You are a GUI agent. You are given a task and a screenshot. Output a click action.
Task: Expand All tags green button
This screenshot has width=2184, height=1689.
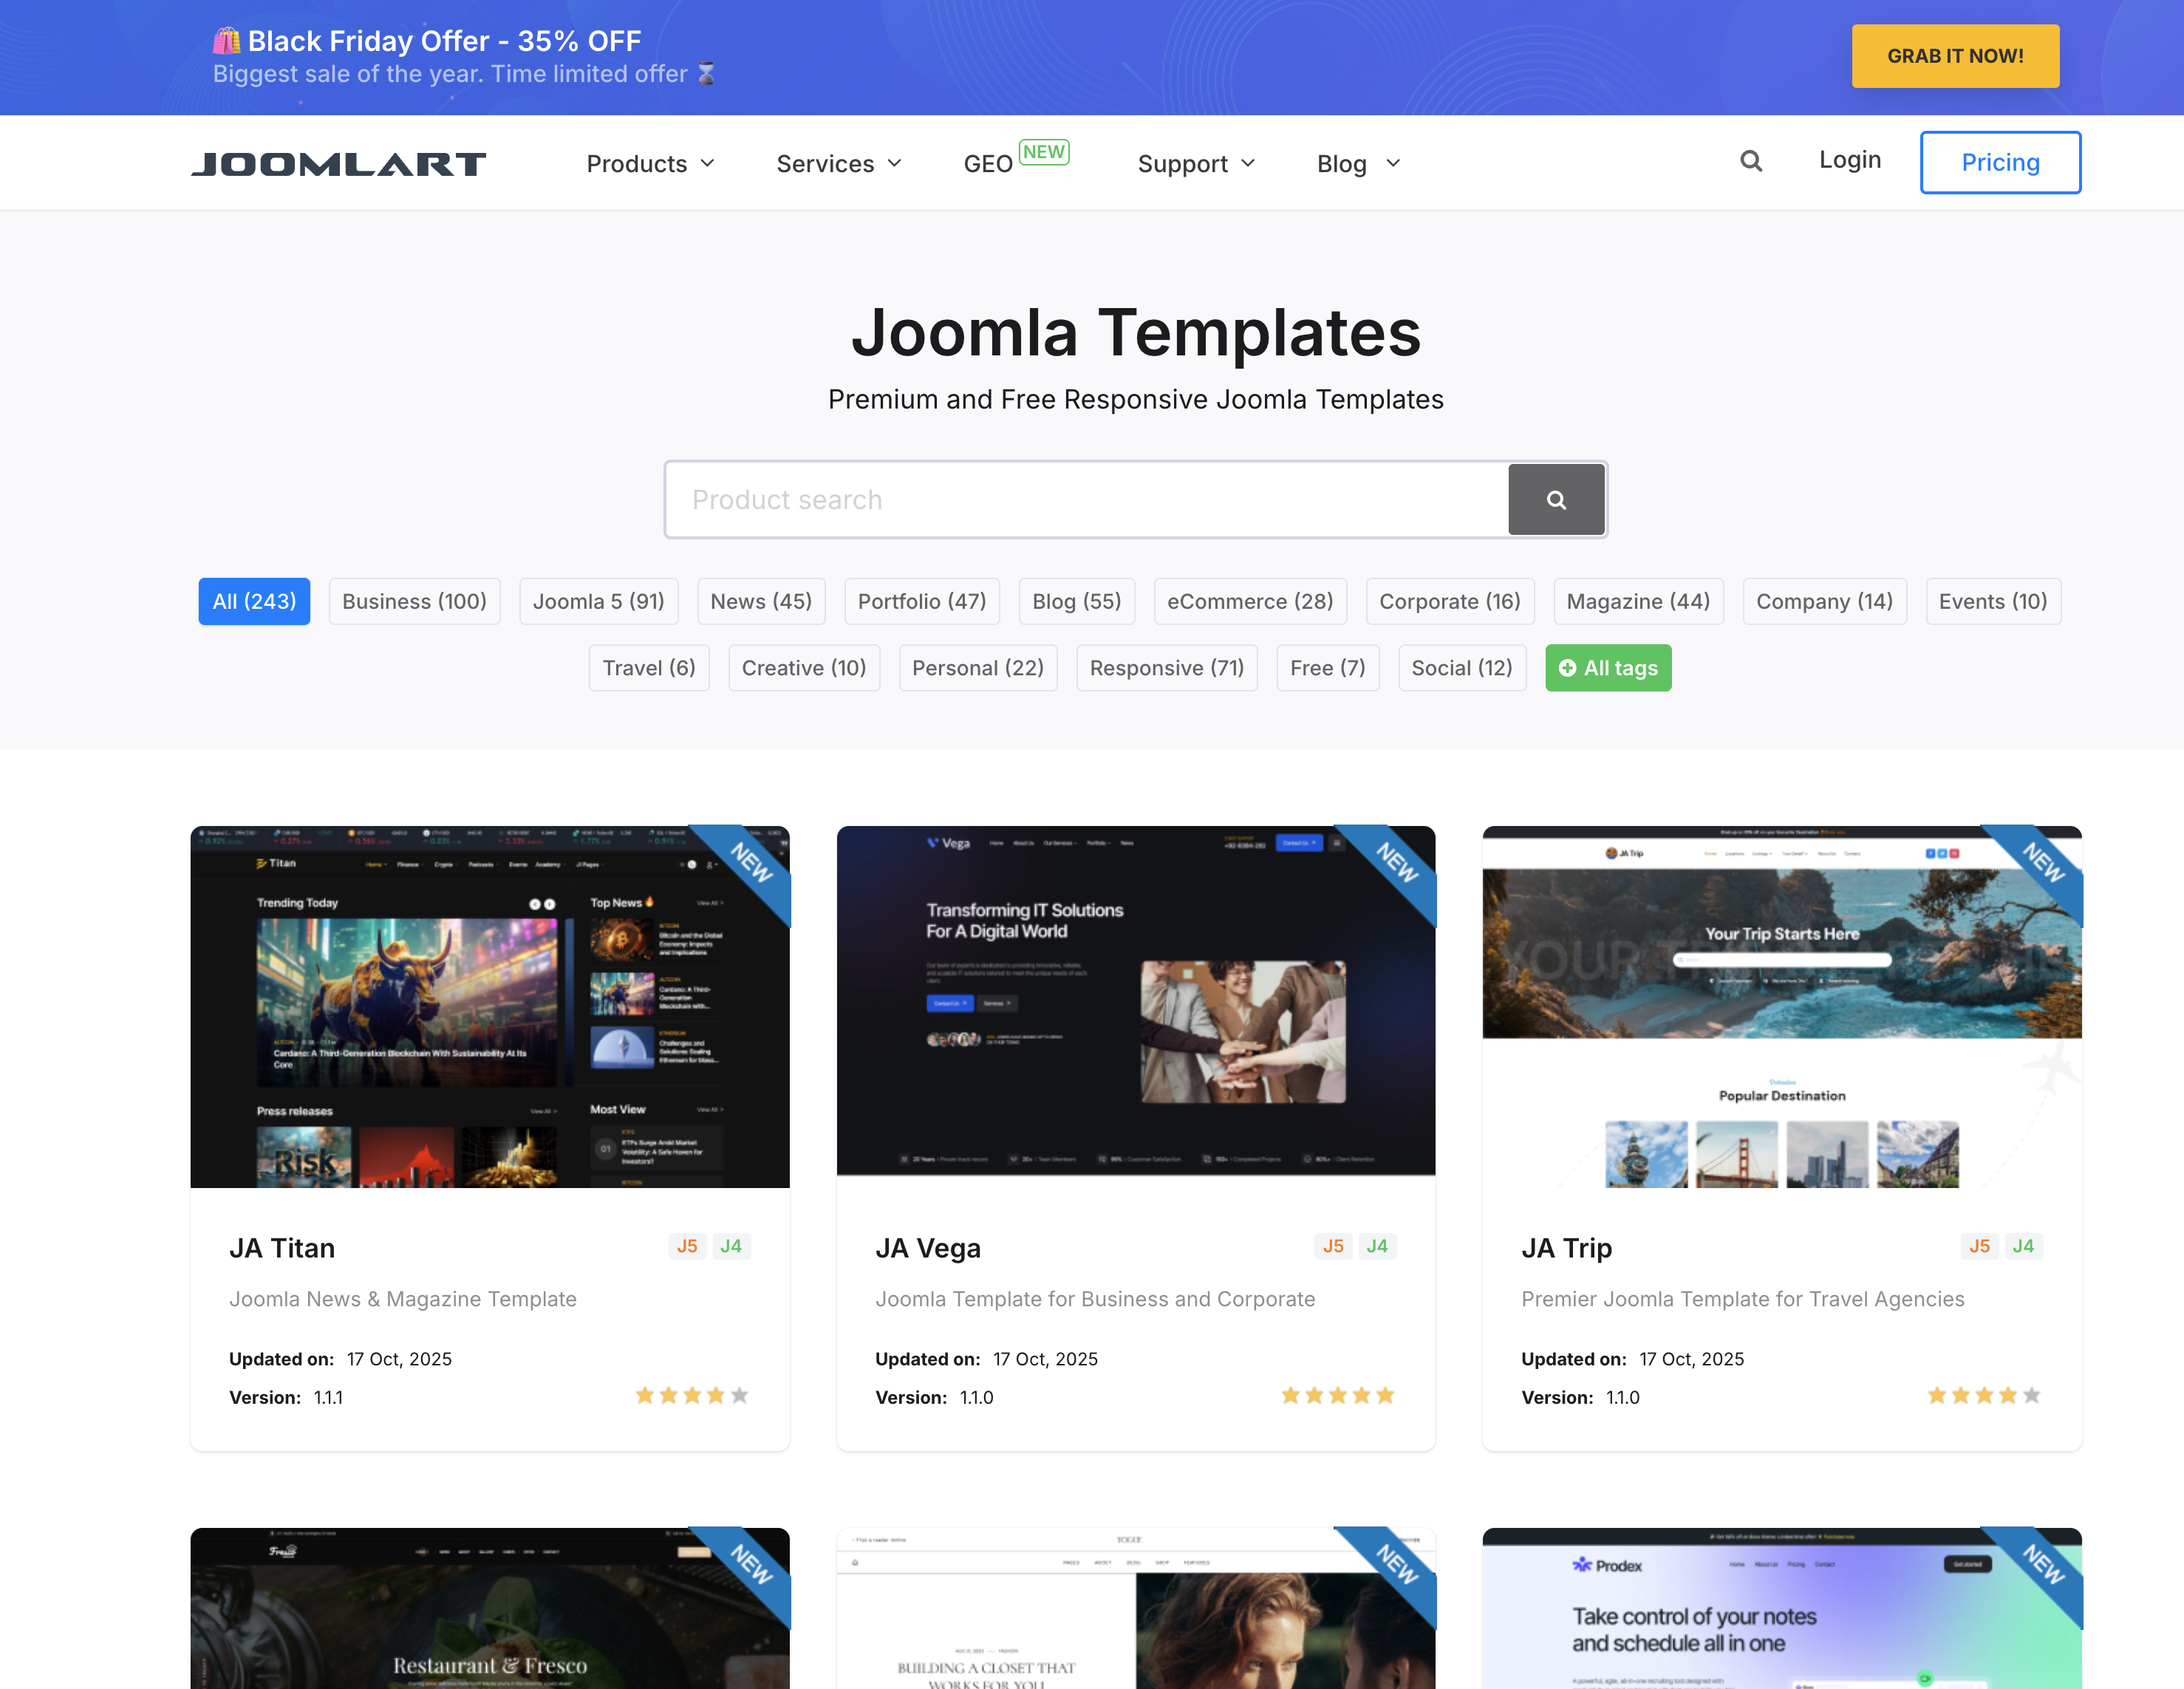[x=1607, y=668]
